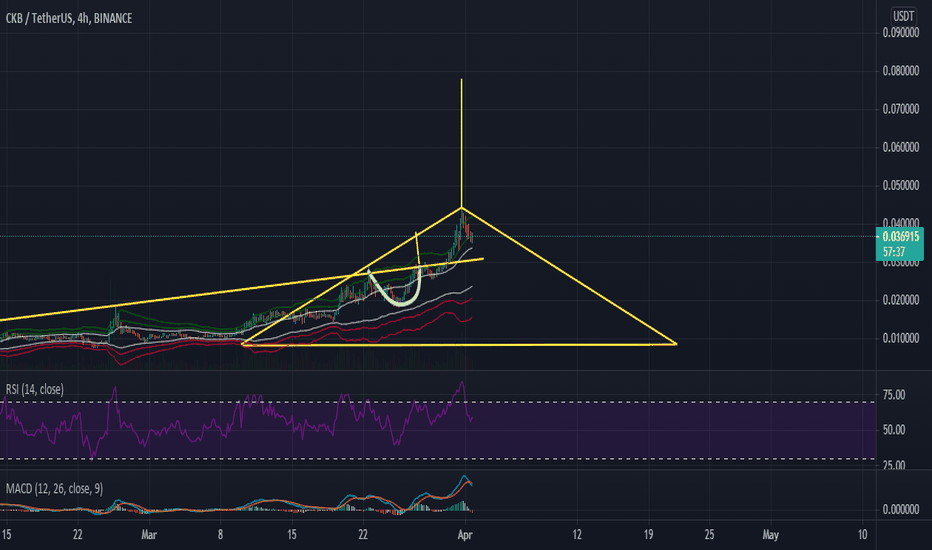Click the 0.060000 price axis label
The image size is (932, 550).
coord(901,147)
